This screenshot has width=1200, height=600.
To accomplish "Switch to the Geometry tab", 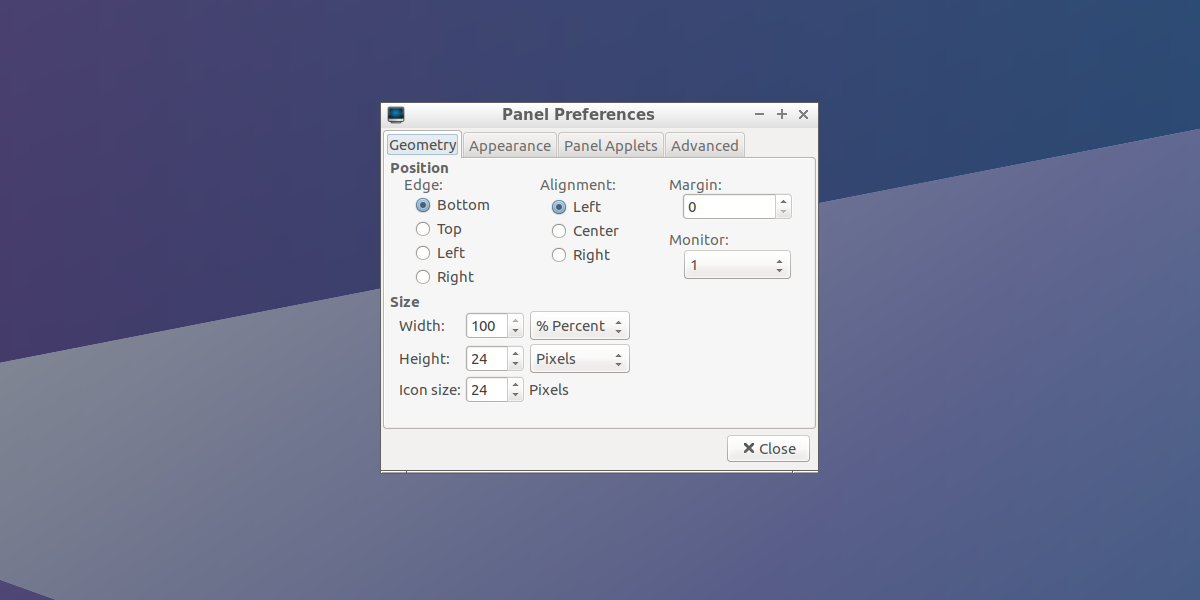I will [423, 145].
